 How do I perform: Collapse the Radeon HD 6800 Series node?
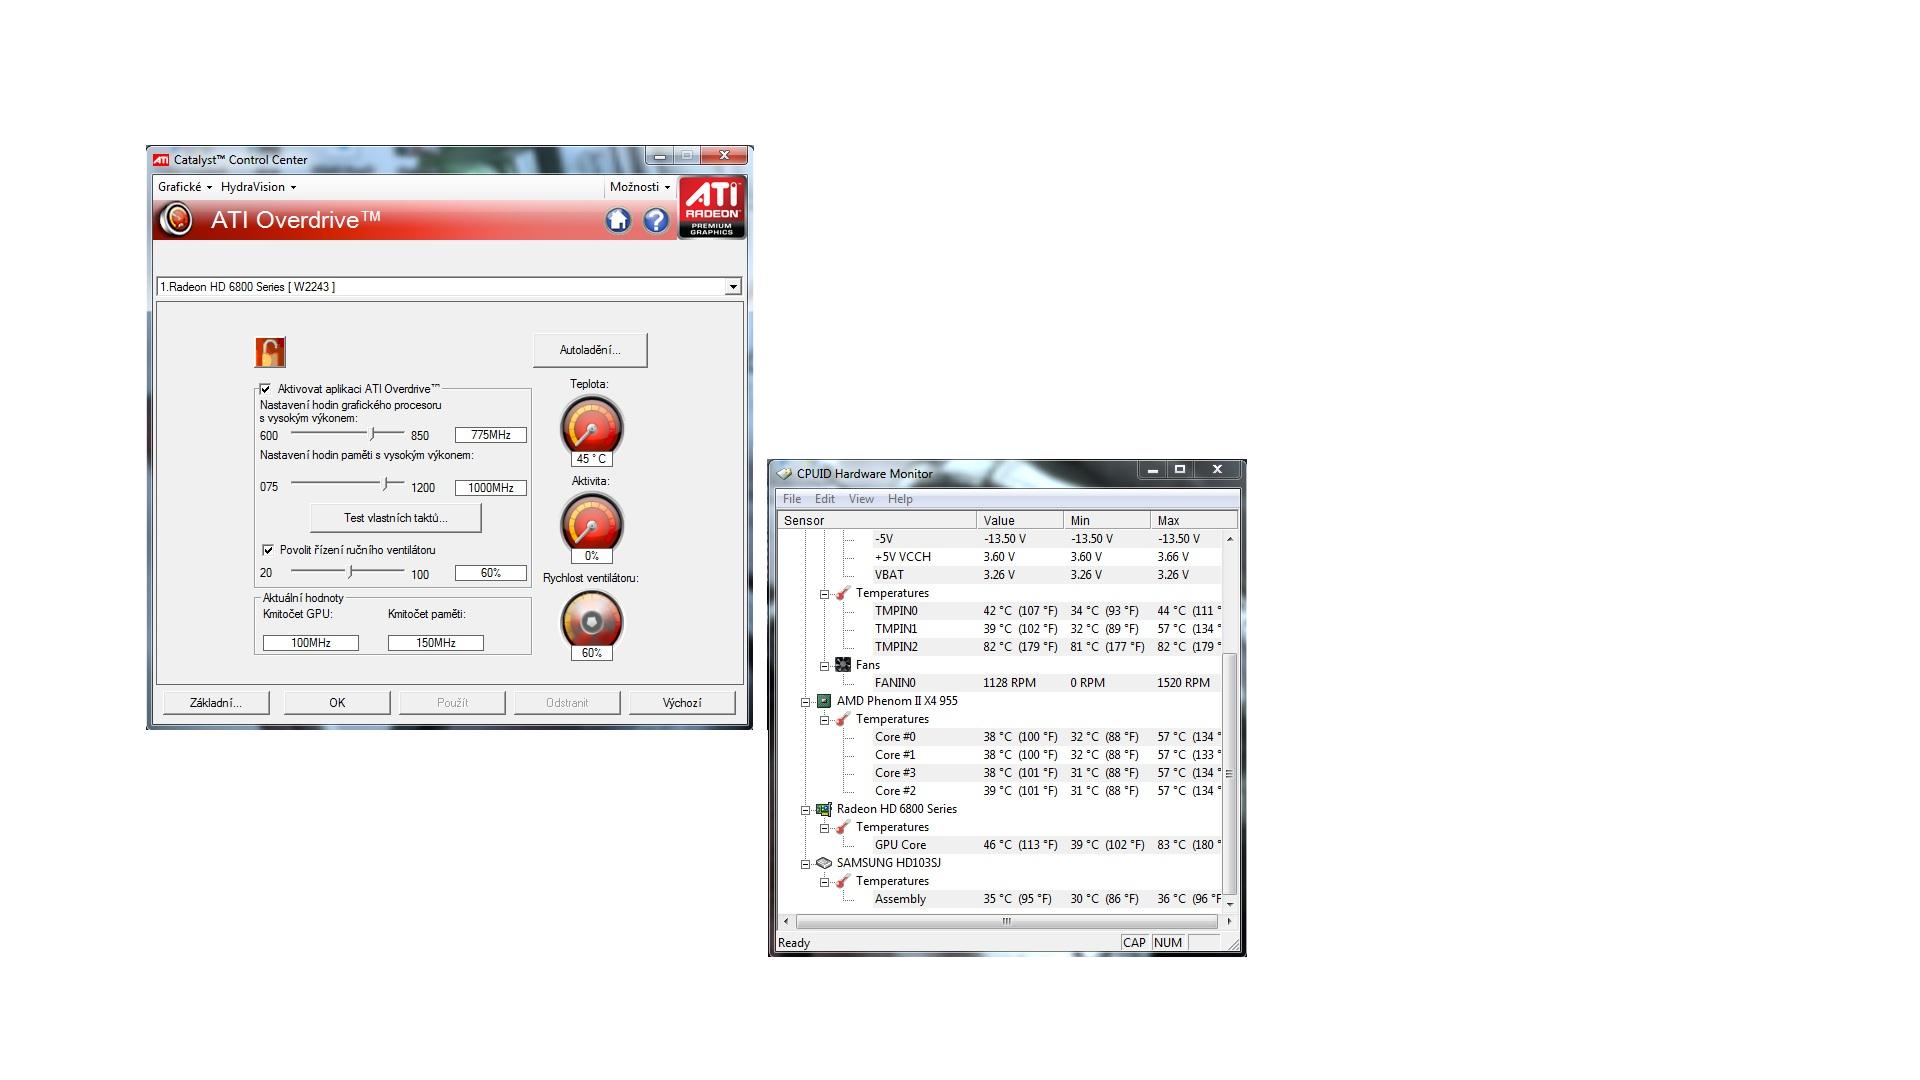click(x=805, y=810)
